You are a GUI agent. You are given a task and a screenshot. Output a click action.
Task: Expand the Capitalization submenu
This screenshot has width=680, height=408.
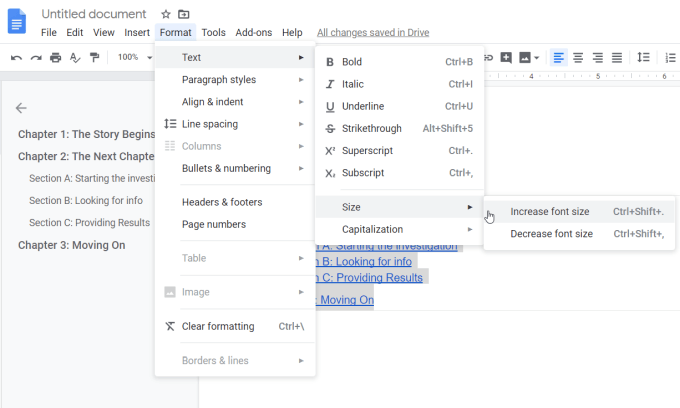[x=399, y=229]
